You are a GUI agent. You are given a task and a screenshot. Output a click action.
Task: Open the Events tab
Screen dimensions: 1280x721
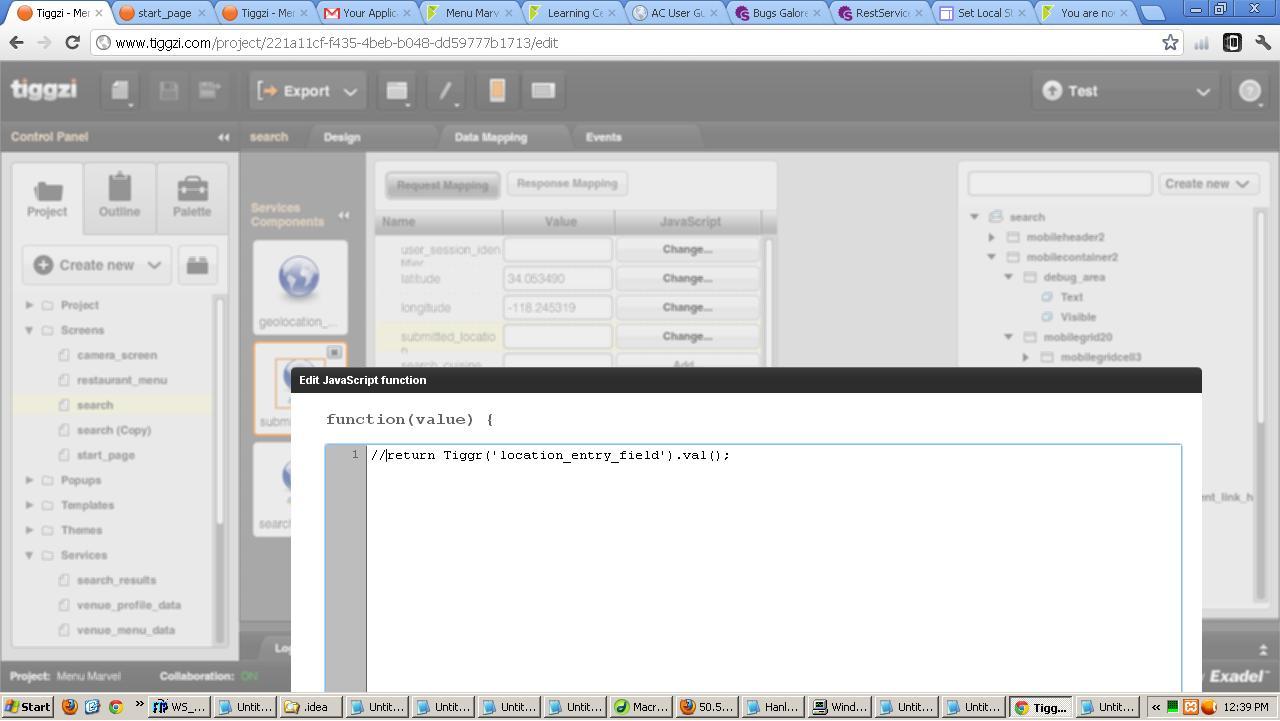(603, 137)
